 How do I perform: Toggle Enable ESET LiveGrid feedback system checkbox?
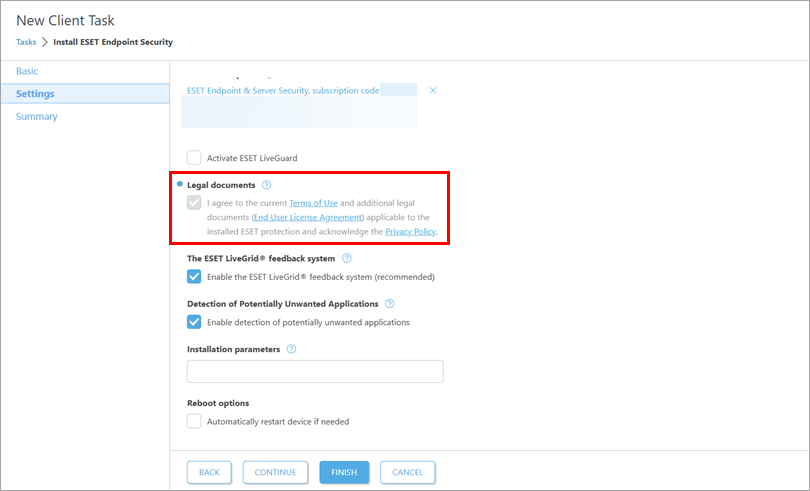(x=194, y=277)
